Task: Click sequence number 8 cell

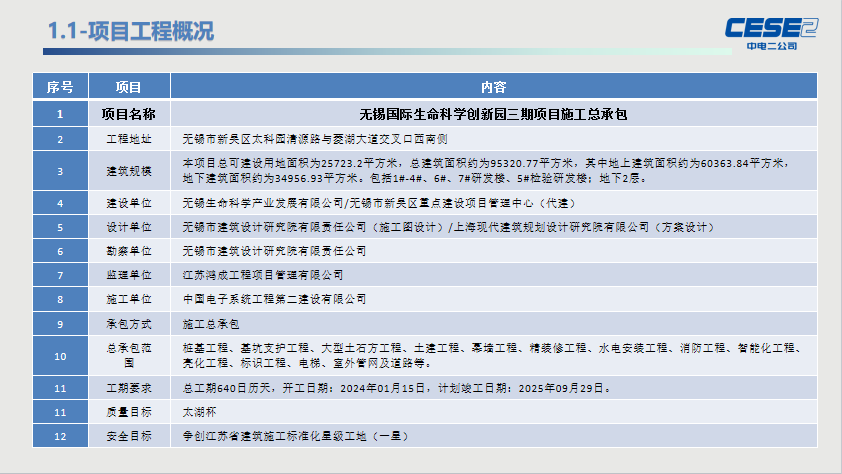Action: coord(60,299)
